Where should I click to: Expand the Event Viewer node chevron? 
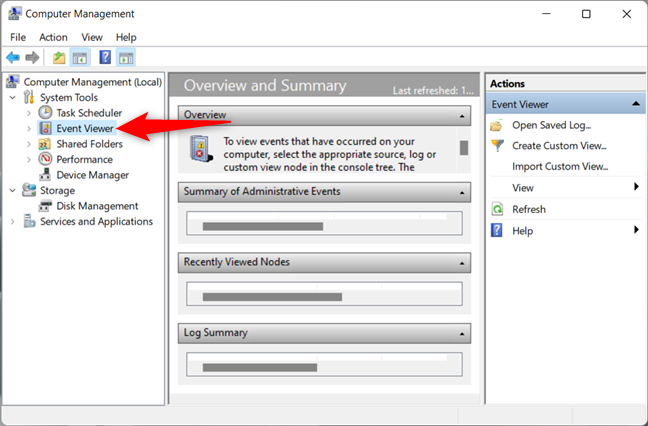point(29,129)
